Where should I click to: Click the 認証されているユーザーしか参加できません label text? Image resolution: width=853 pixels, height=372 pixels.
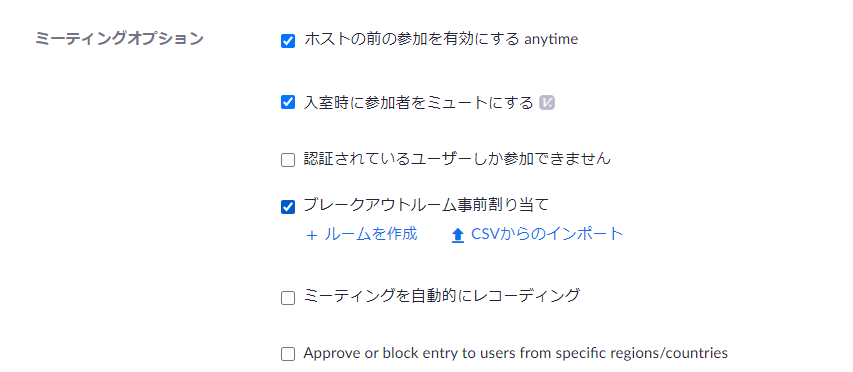coord(457,159)
